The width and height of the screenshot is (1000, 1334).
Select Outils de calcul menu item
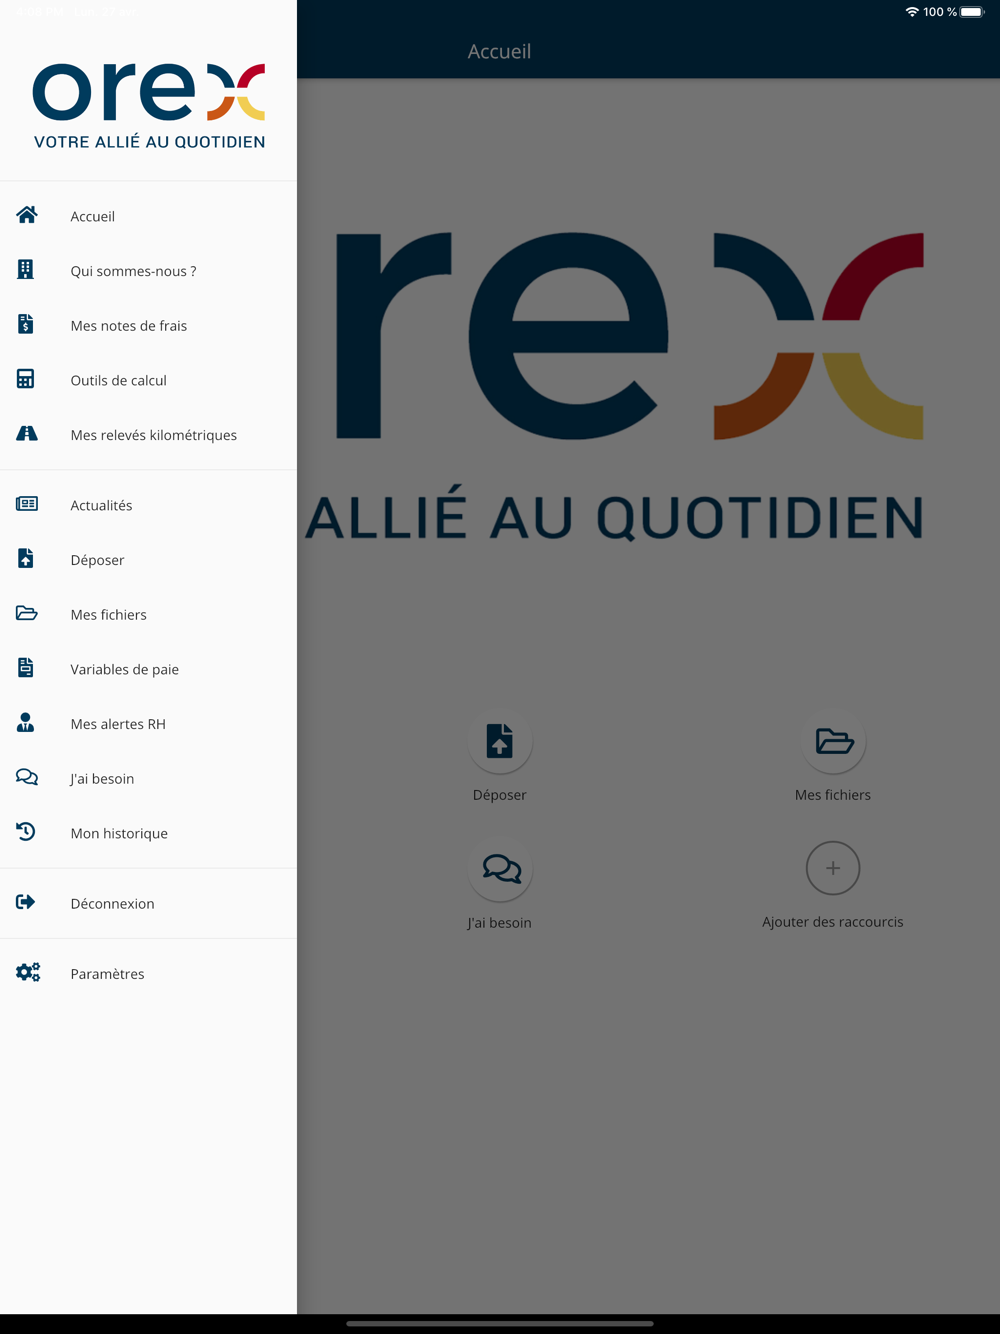[148, 380]
